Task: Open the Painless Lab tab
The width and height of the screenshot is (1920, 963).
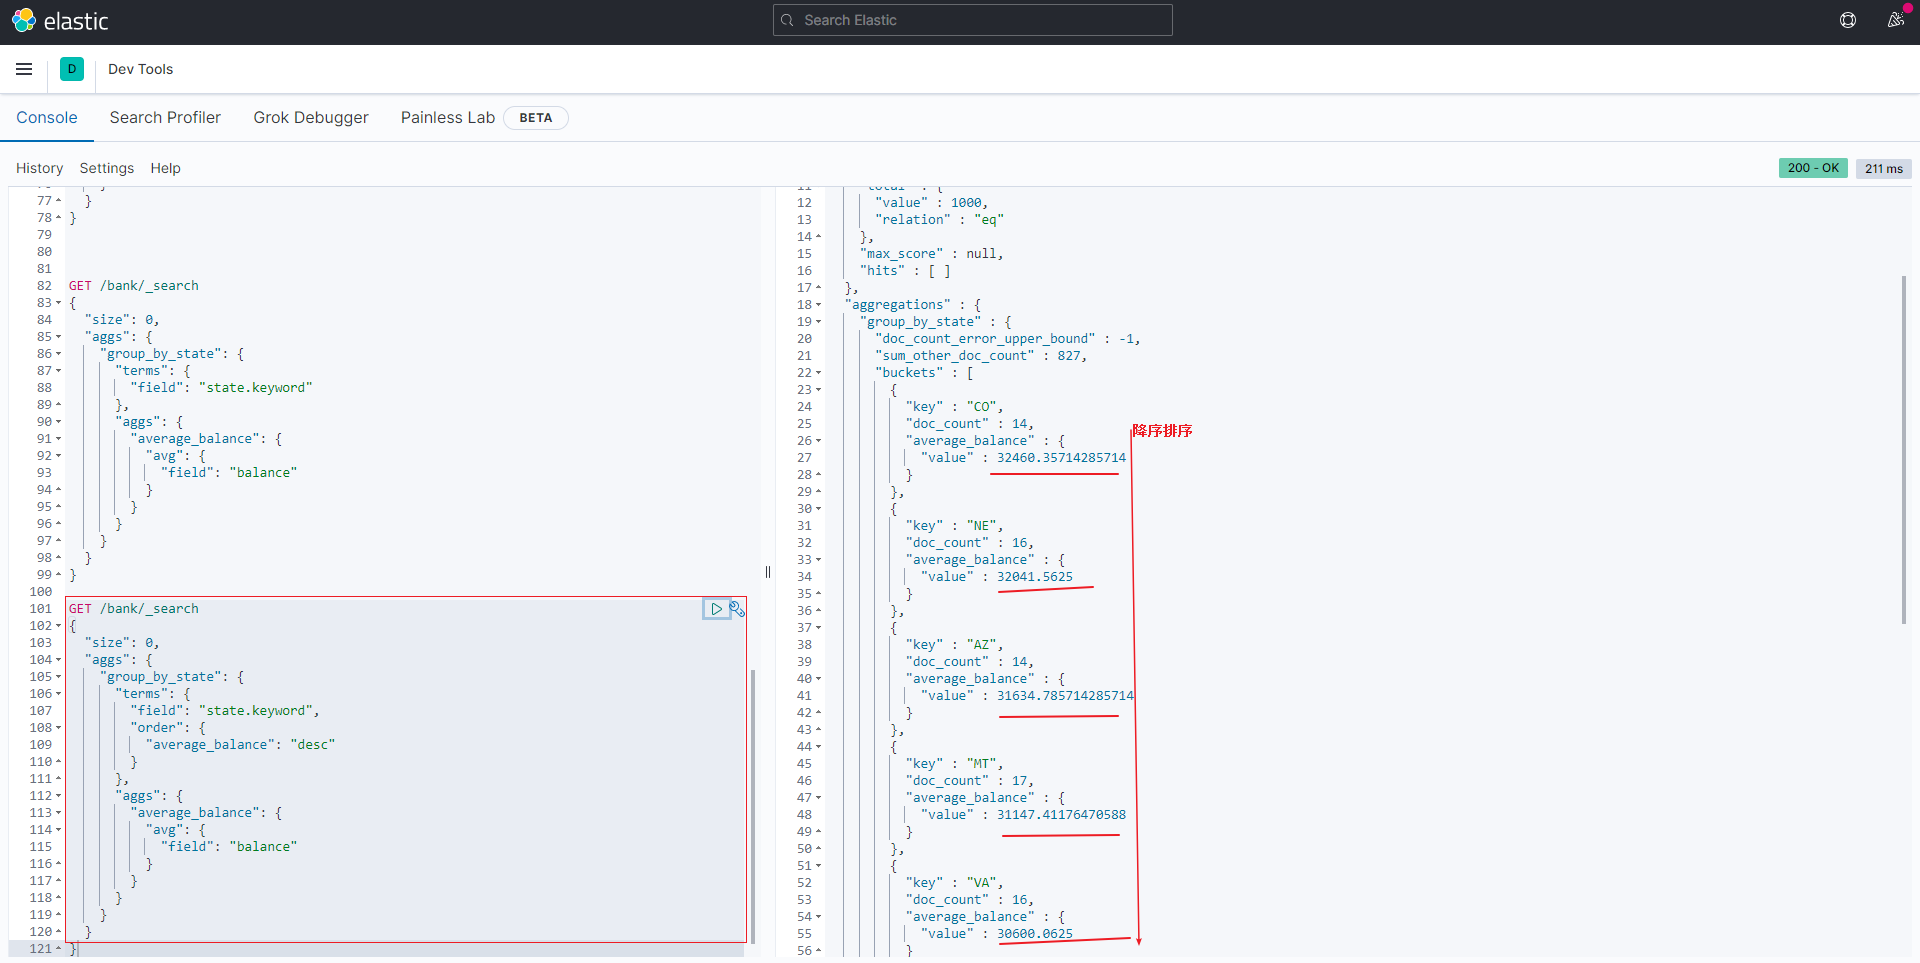Action: tap(447, 118)
